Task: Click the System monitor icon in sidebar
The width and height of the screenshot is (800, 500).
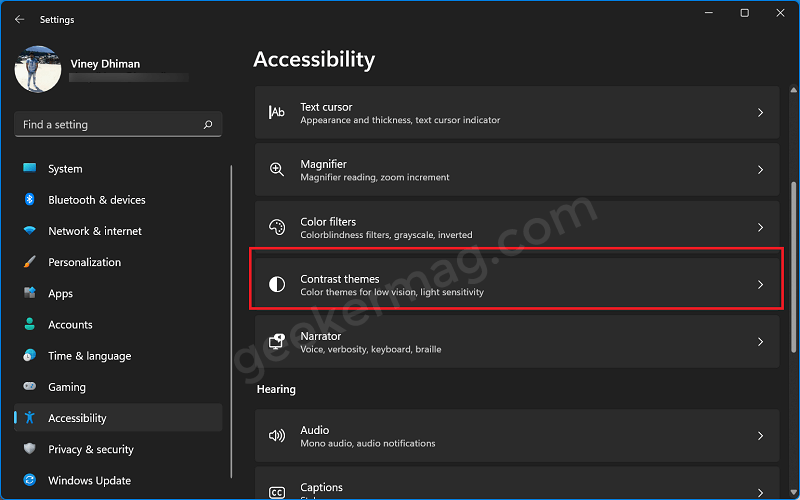Action: point(30,168)
